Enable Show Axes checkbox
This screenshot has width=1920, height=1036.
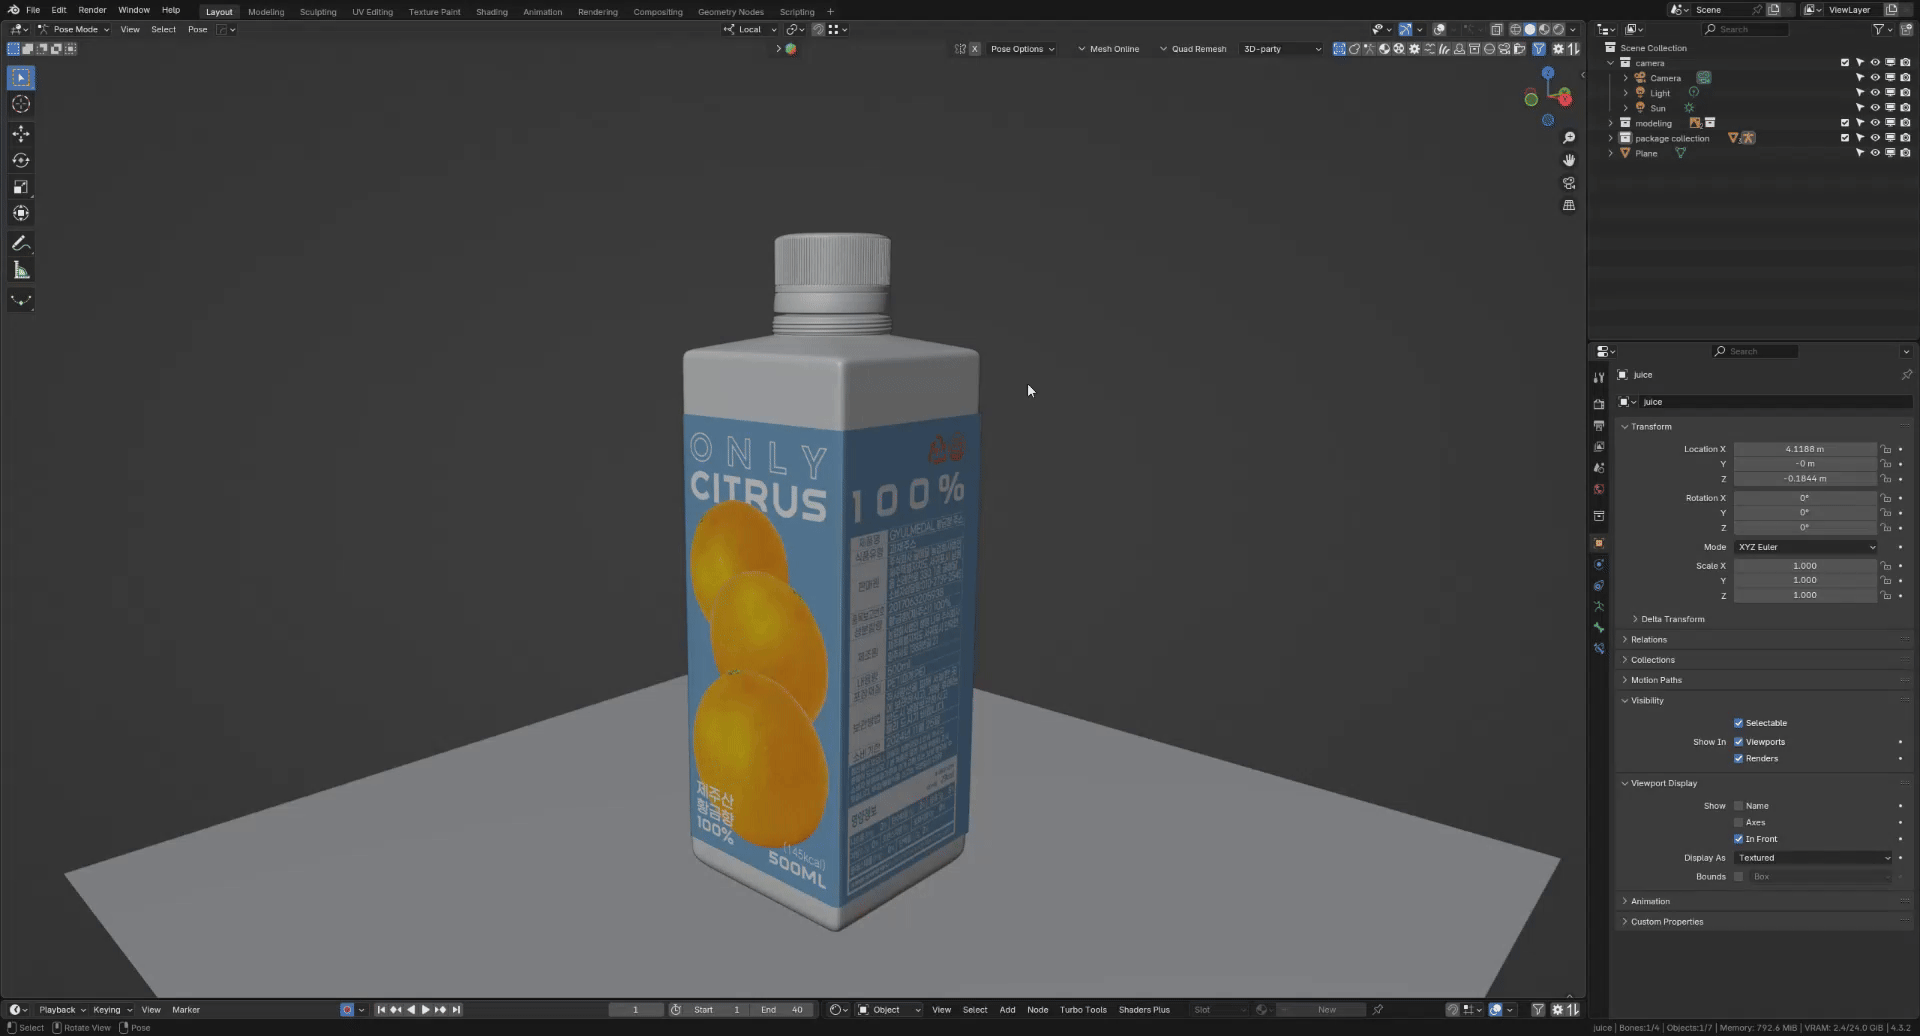coord(1738,822)
